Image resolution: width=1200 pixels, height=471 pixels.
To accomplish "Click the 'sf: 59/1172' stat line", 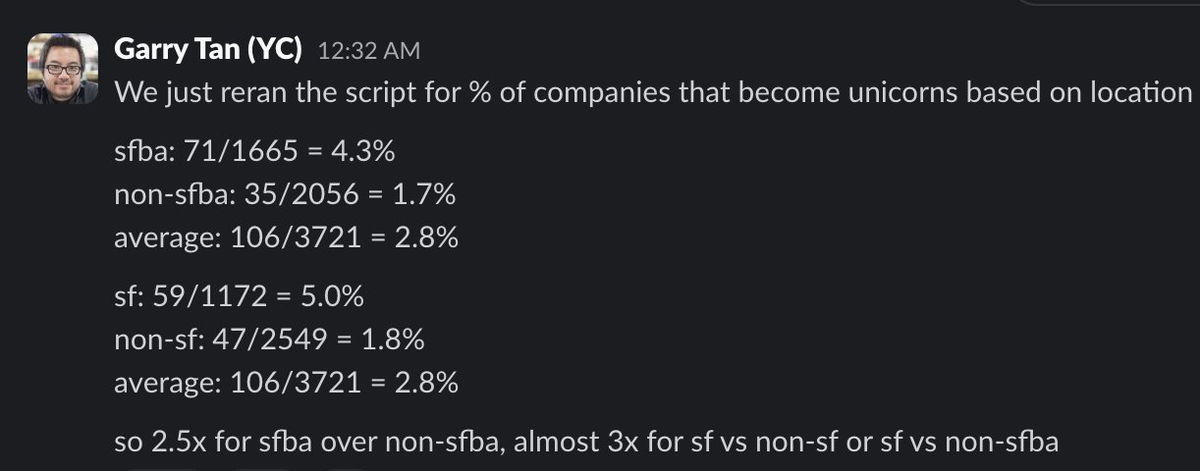I will pyautogui.click(x=191, y=298).
